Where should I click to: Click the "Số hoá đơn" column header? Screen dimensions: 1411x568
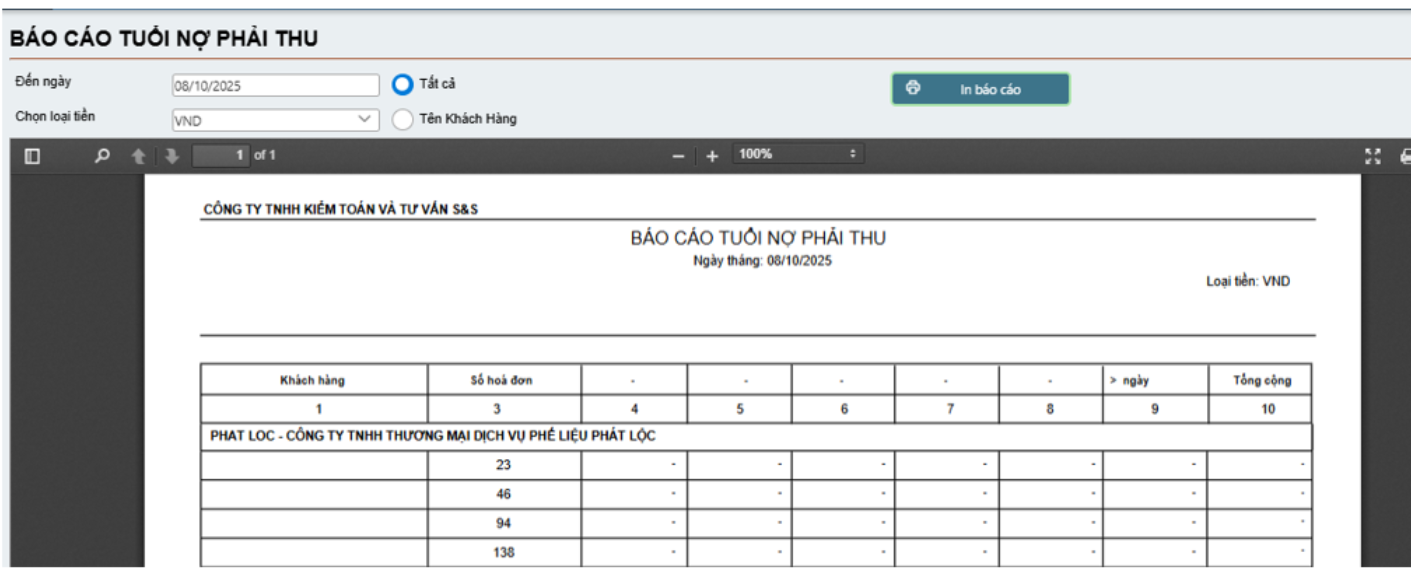tap(504, 380)
